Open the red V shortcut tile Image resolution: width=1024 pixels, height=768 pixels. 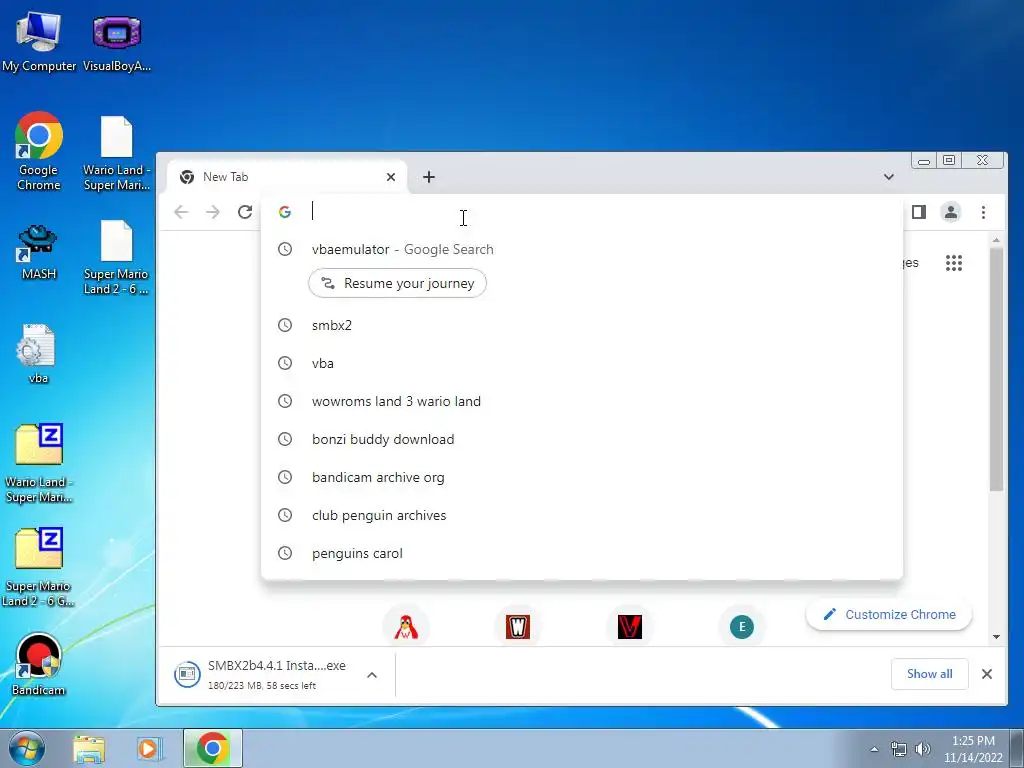(x=630, y=626)
